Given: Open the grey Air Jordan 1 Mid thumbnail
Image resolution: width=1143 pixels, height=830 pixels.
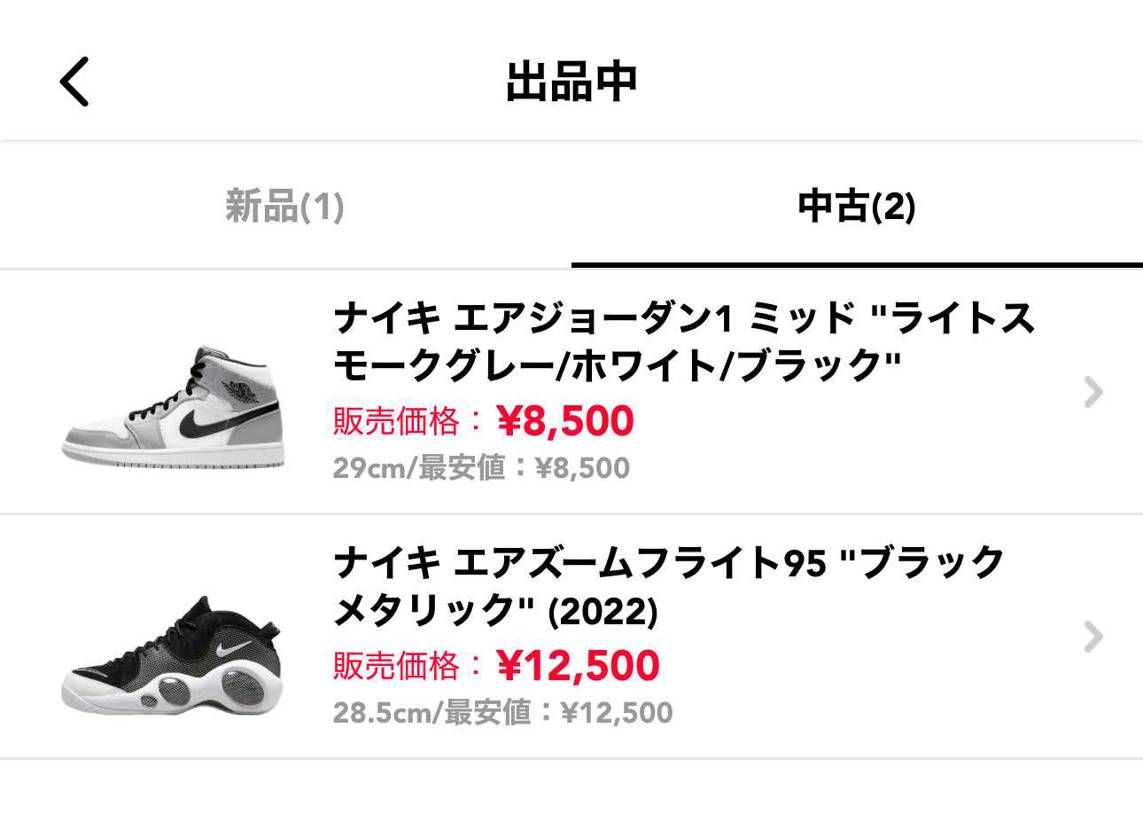Looking at the screenshot, I should 173,407.
